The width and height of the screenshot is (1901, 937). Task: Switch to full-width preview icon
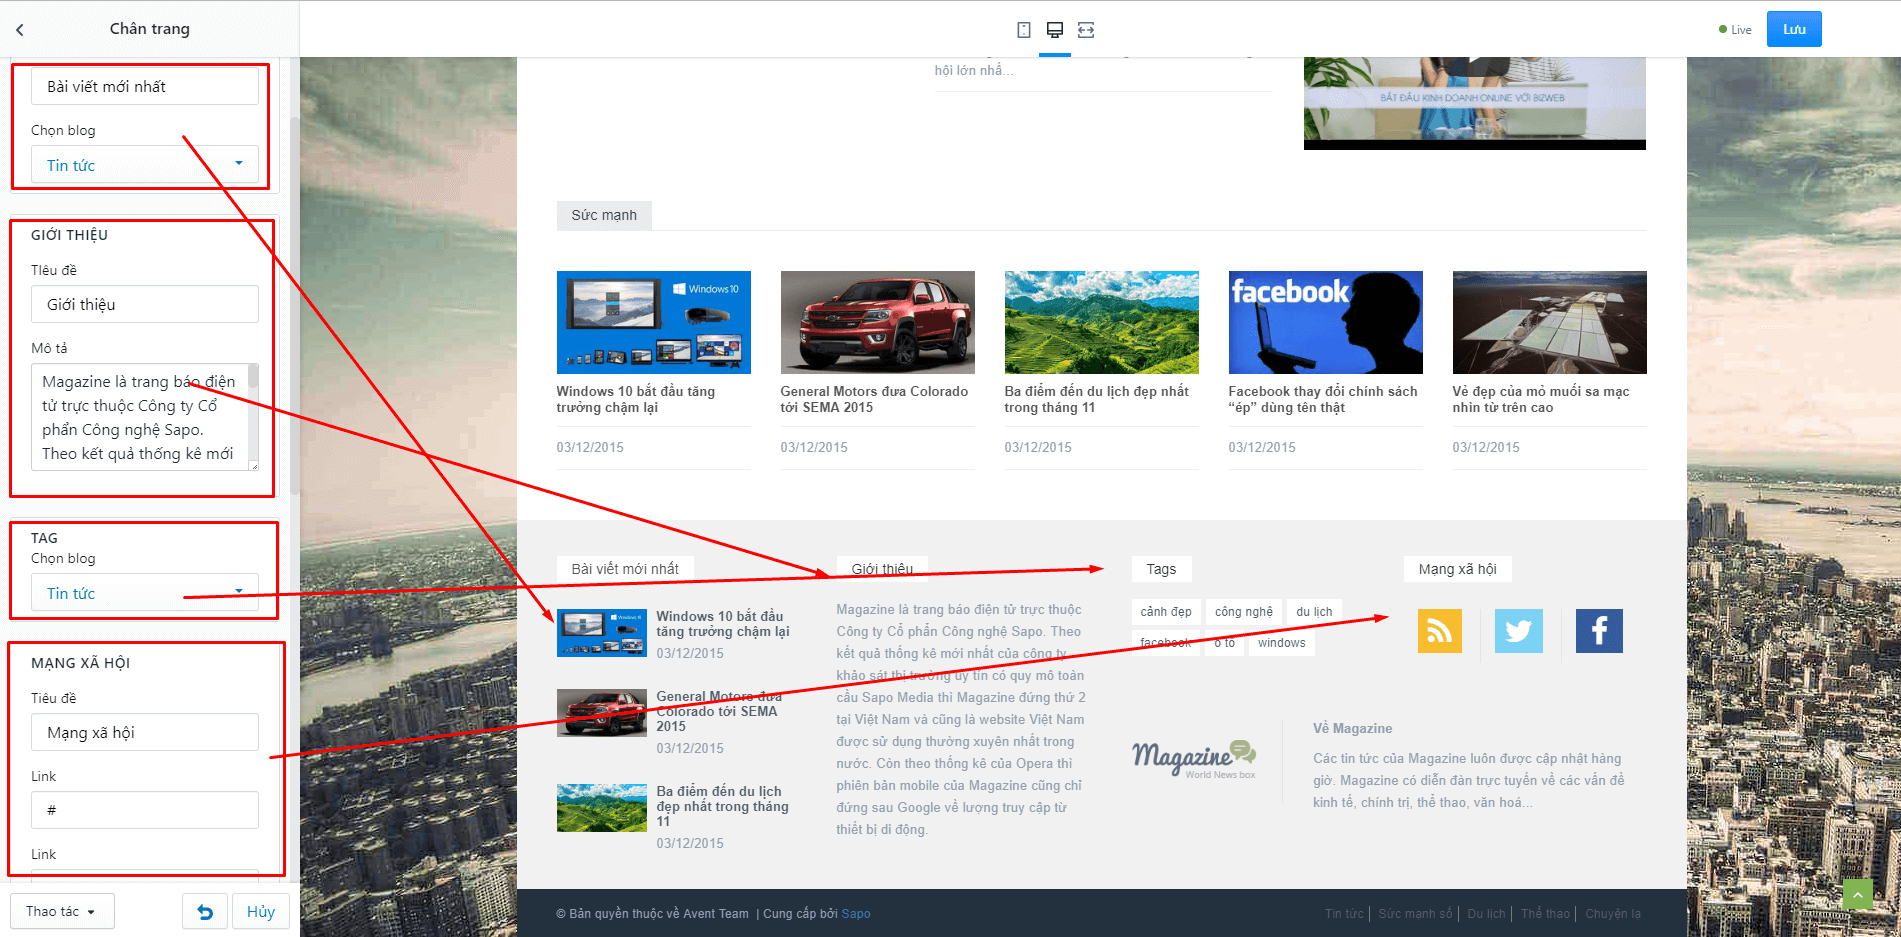[1086, 30]
